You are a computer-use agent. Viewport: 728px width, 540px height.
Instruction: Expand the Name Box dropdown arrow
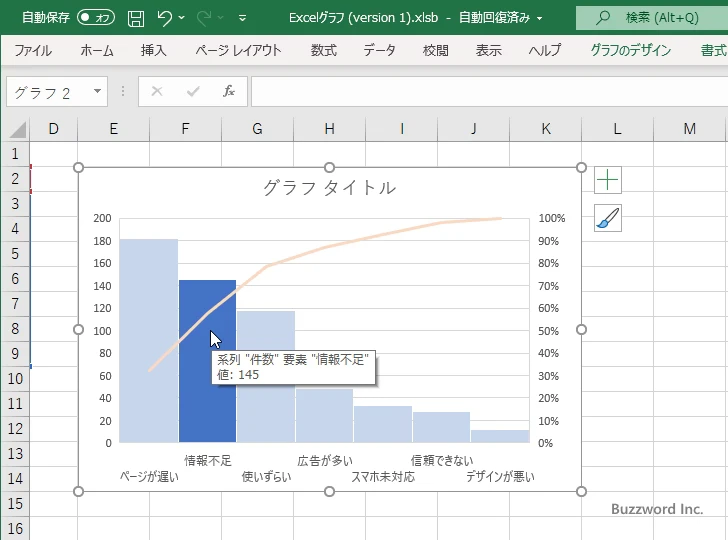(x=98, y=91)
